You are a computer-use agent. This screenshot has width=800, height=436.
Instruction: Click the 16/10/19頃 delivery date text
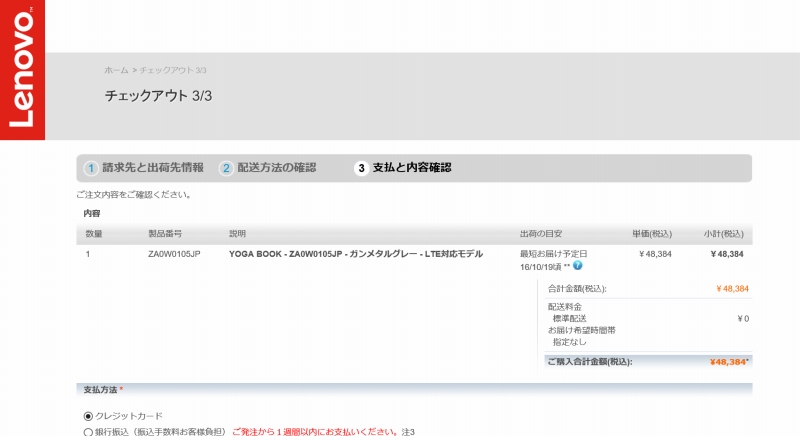(x=541, y=267)
